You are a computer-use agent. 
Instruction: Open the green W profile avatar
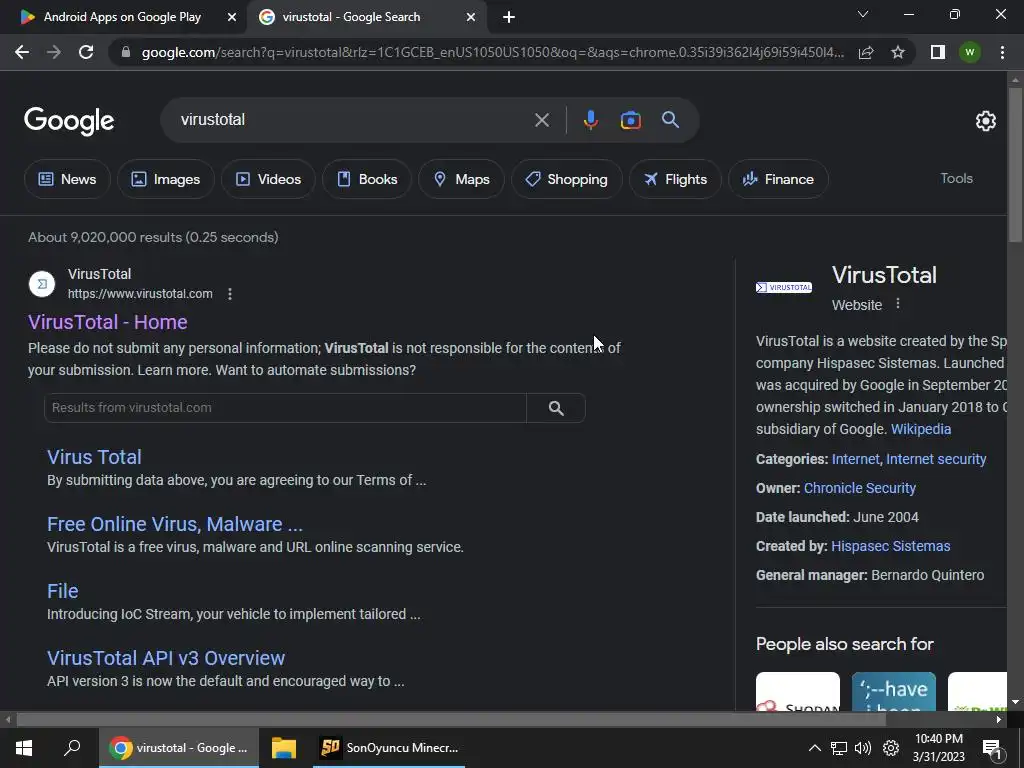[x=970, y=52]
